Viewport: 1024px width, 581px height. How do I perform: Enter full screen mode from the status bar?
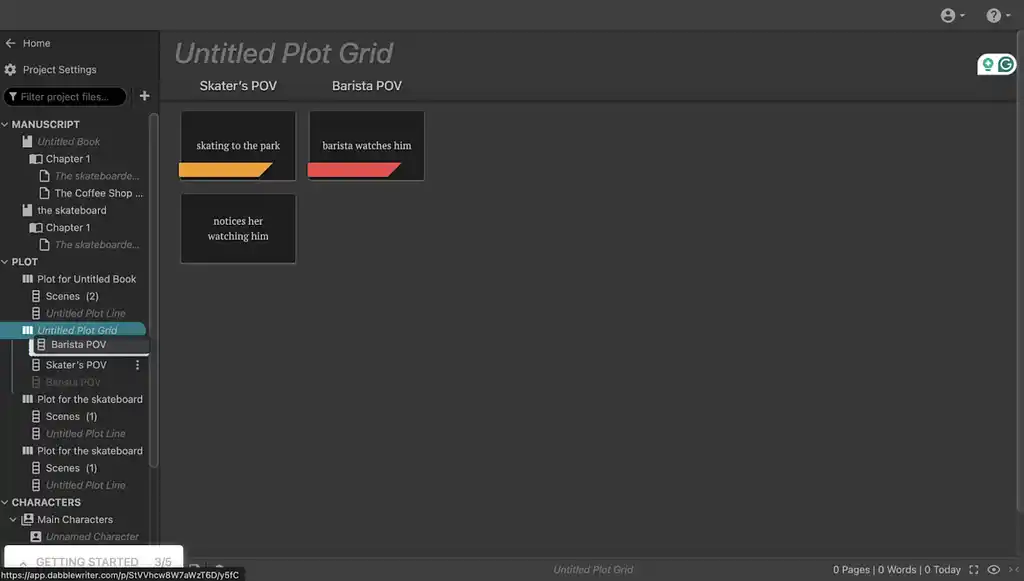tap(974, 570)
